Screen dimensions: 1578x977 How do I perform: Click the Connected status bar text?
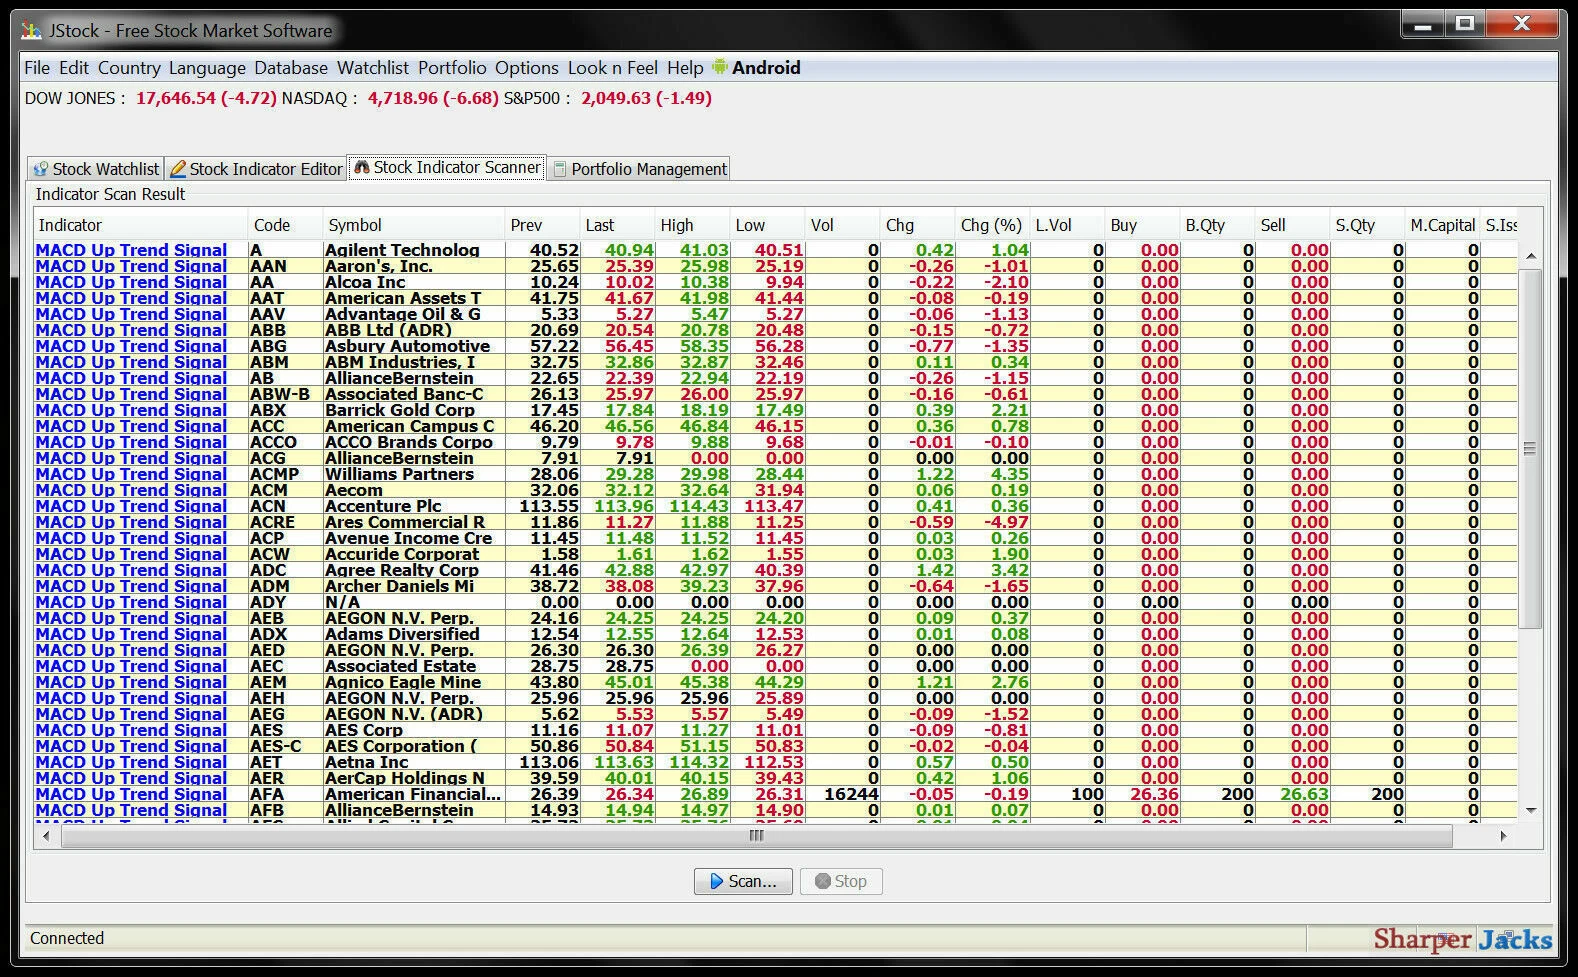[x=67, y=938]
